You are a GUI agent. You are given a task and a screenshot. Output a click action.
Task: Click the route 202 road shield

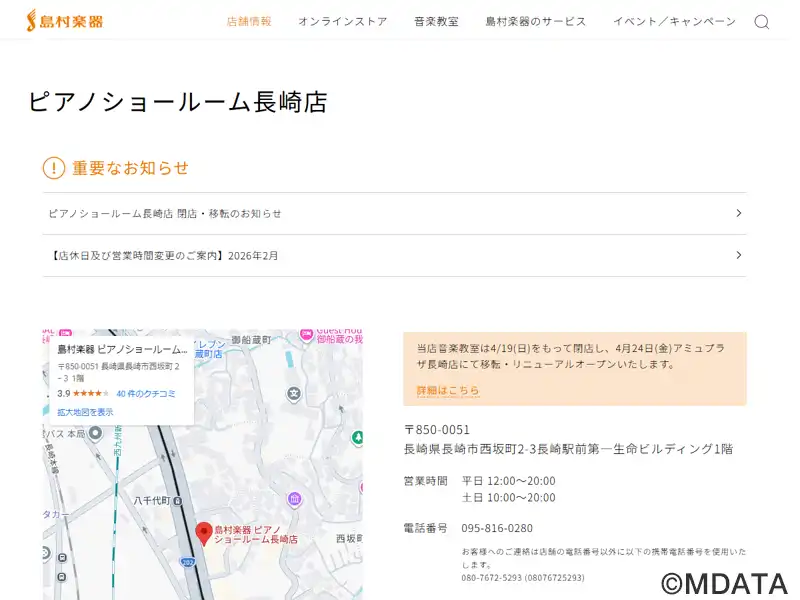click(x=188, y=564)
